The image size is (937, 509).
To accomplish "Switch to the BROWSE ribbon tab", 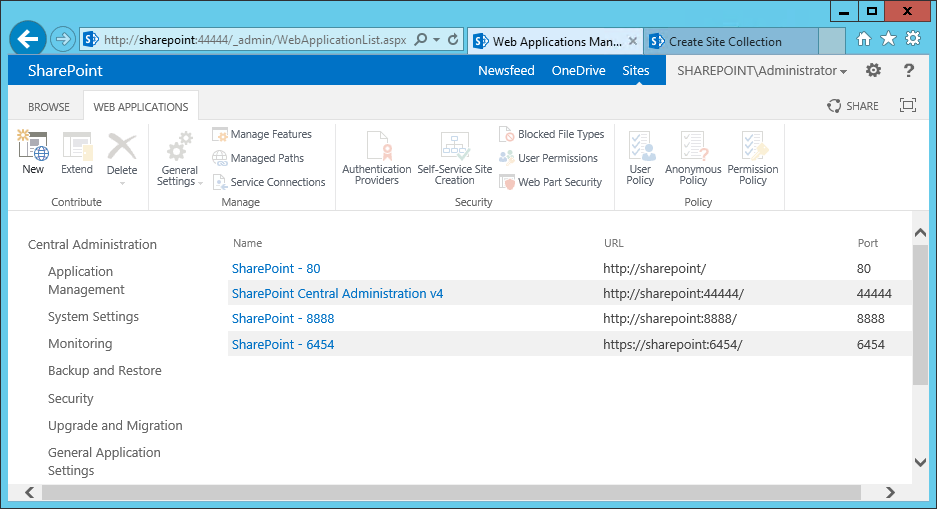I will point(49,107).
